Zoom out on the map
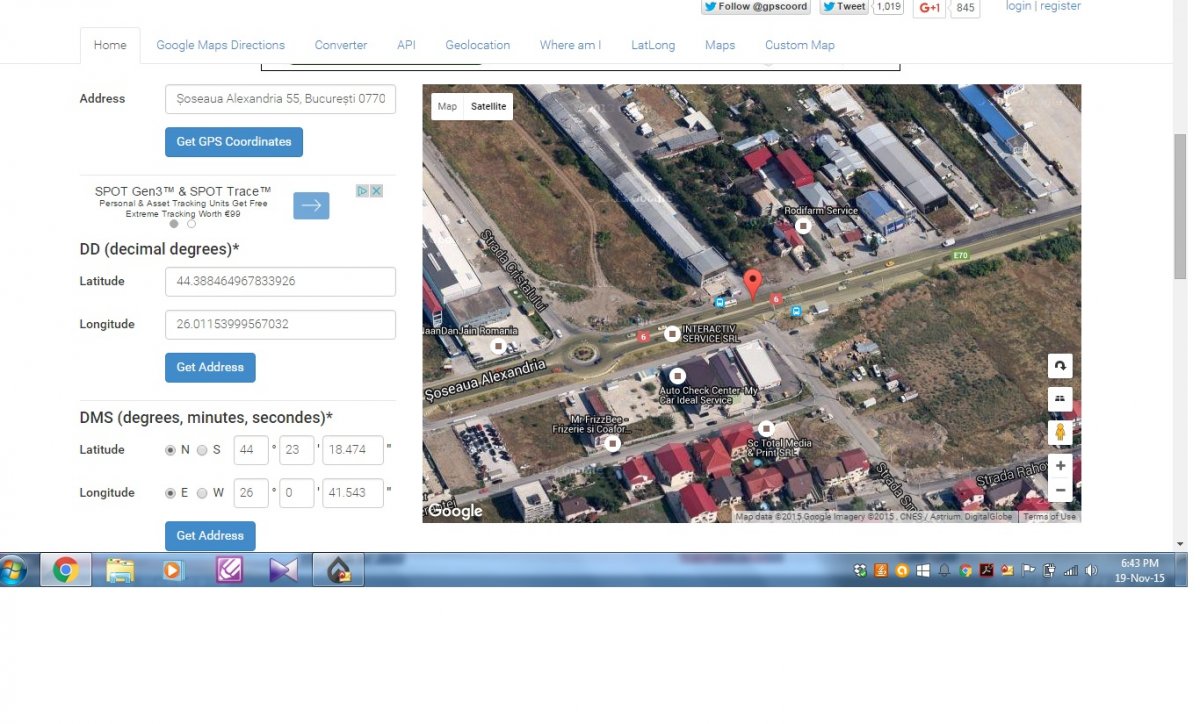This screenshot has height=724, width=1200. (x=1060, y=490)
